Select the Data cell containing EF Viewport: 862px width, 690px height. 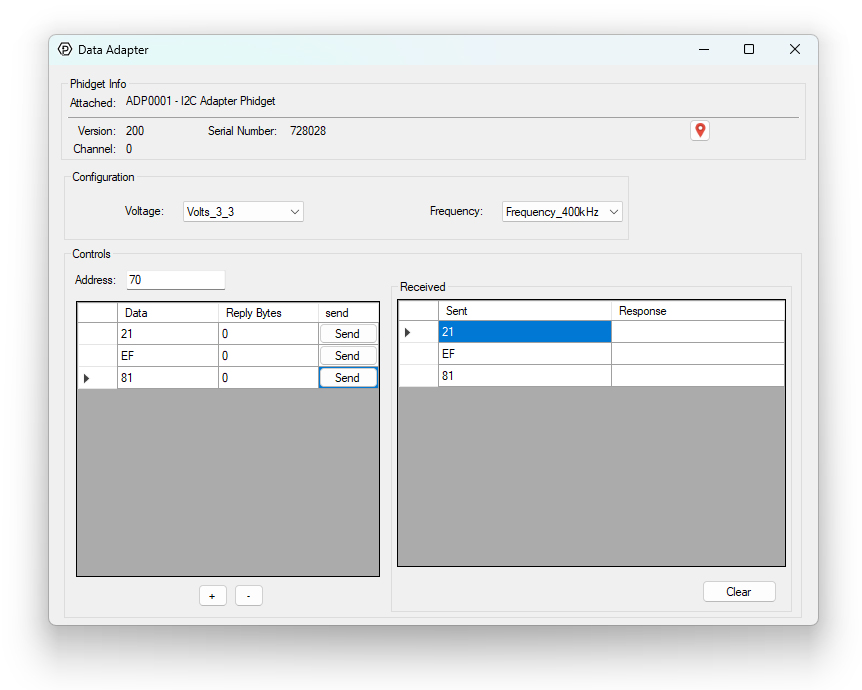click(x=167, y=356)
